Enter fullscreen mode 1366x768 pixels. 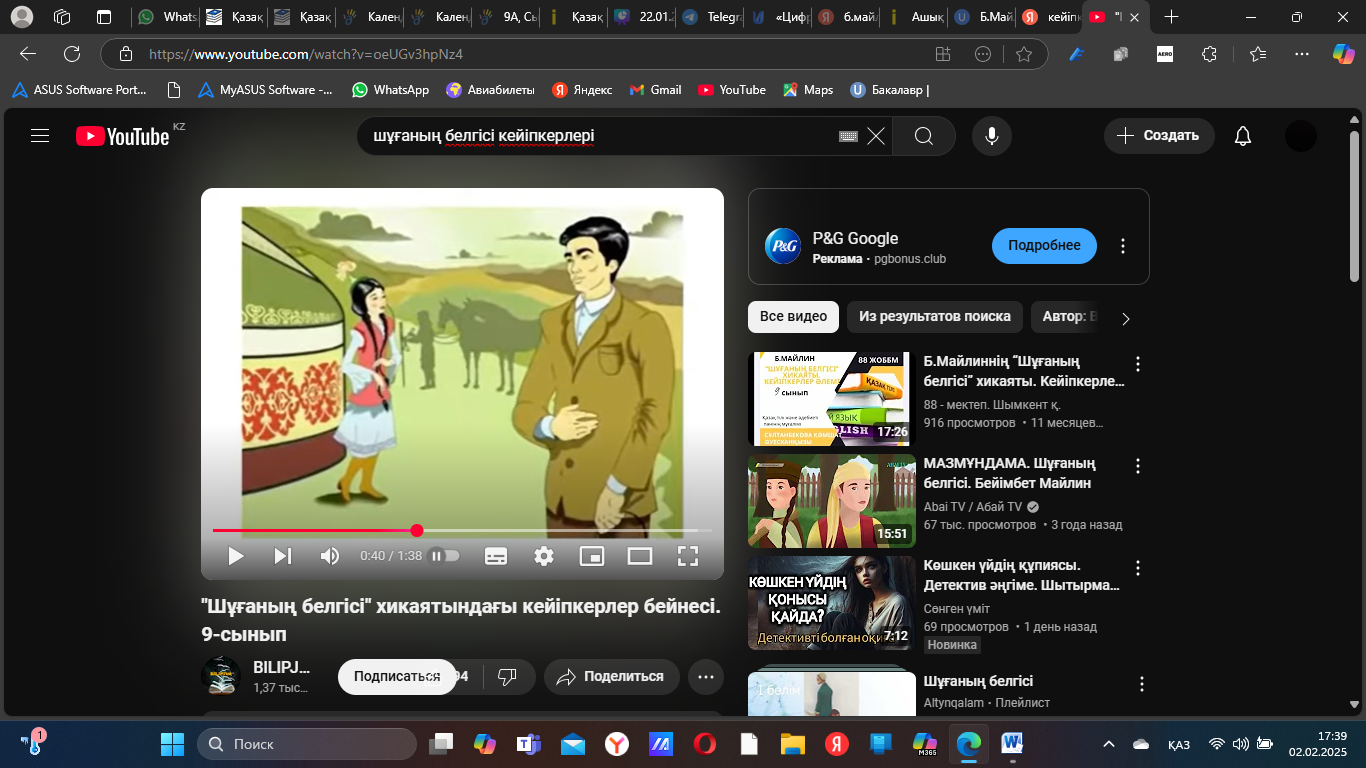click(688, 556)
